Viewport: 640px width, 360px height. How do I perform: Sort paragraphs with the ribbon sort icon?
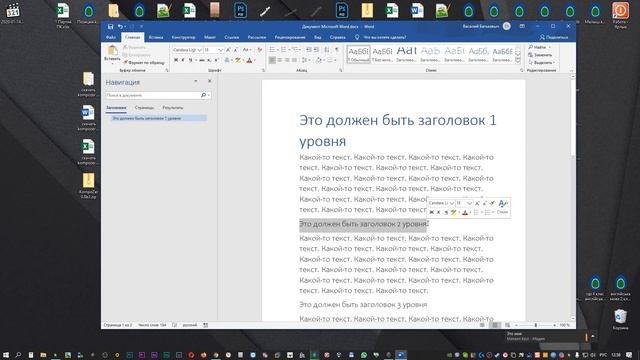point(327,50)
